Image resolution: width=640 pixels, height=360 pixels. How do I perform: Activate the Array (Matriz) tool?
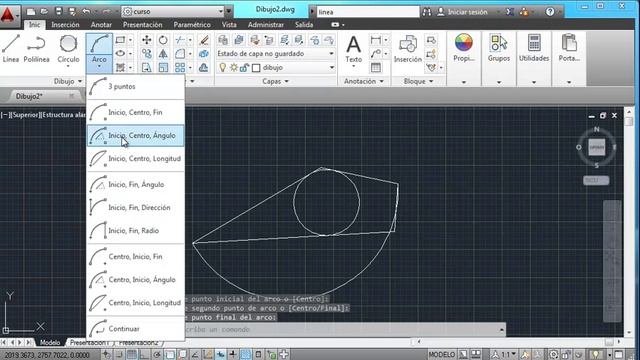click(180, 67)
